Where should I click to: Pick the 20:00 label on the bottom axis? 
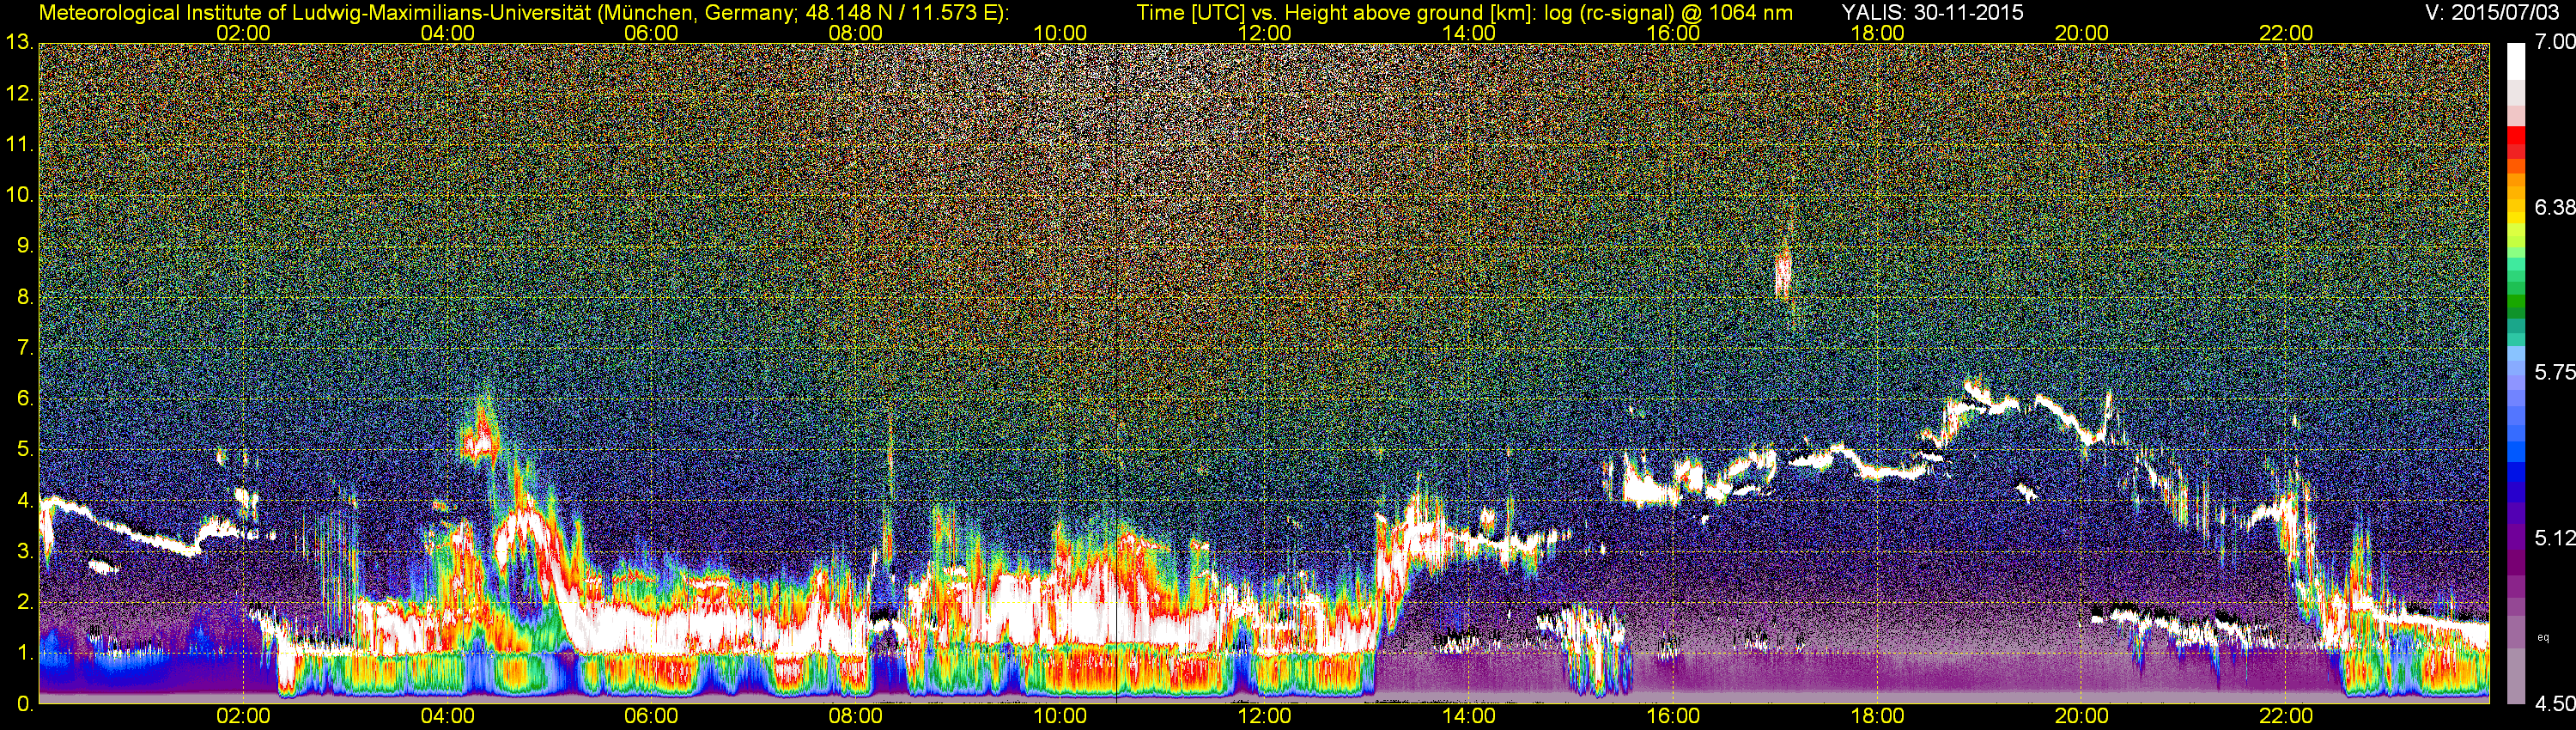tap(2082, 716)
